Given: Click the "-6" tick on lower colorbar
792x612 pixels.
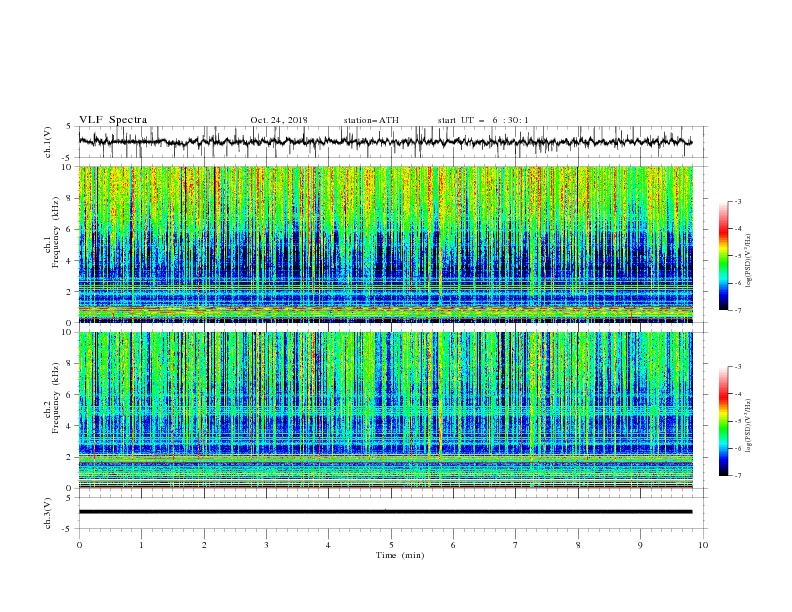Looking at the screenshot, I should tap(737, 448).
